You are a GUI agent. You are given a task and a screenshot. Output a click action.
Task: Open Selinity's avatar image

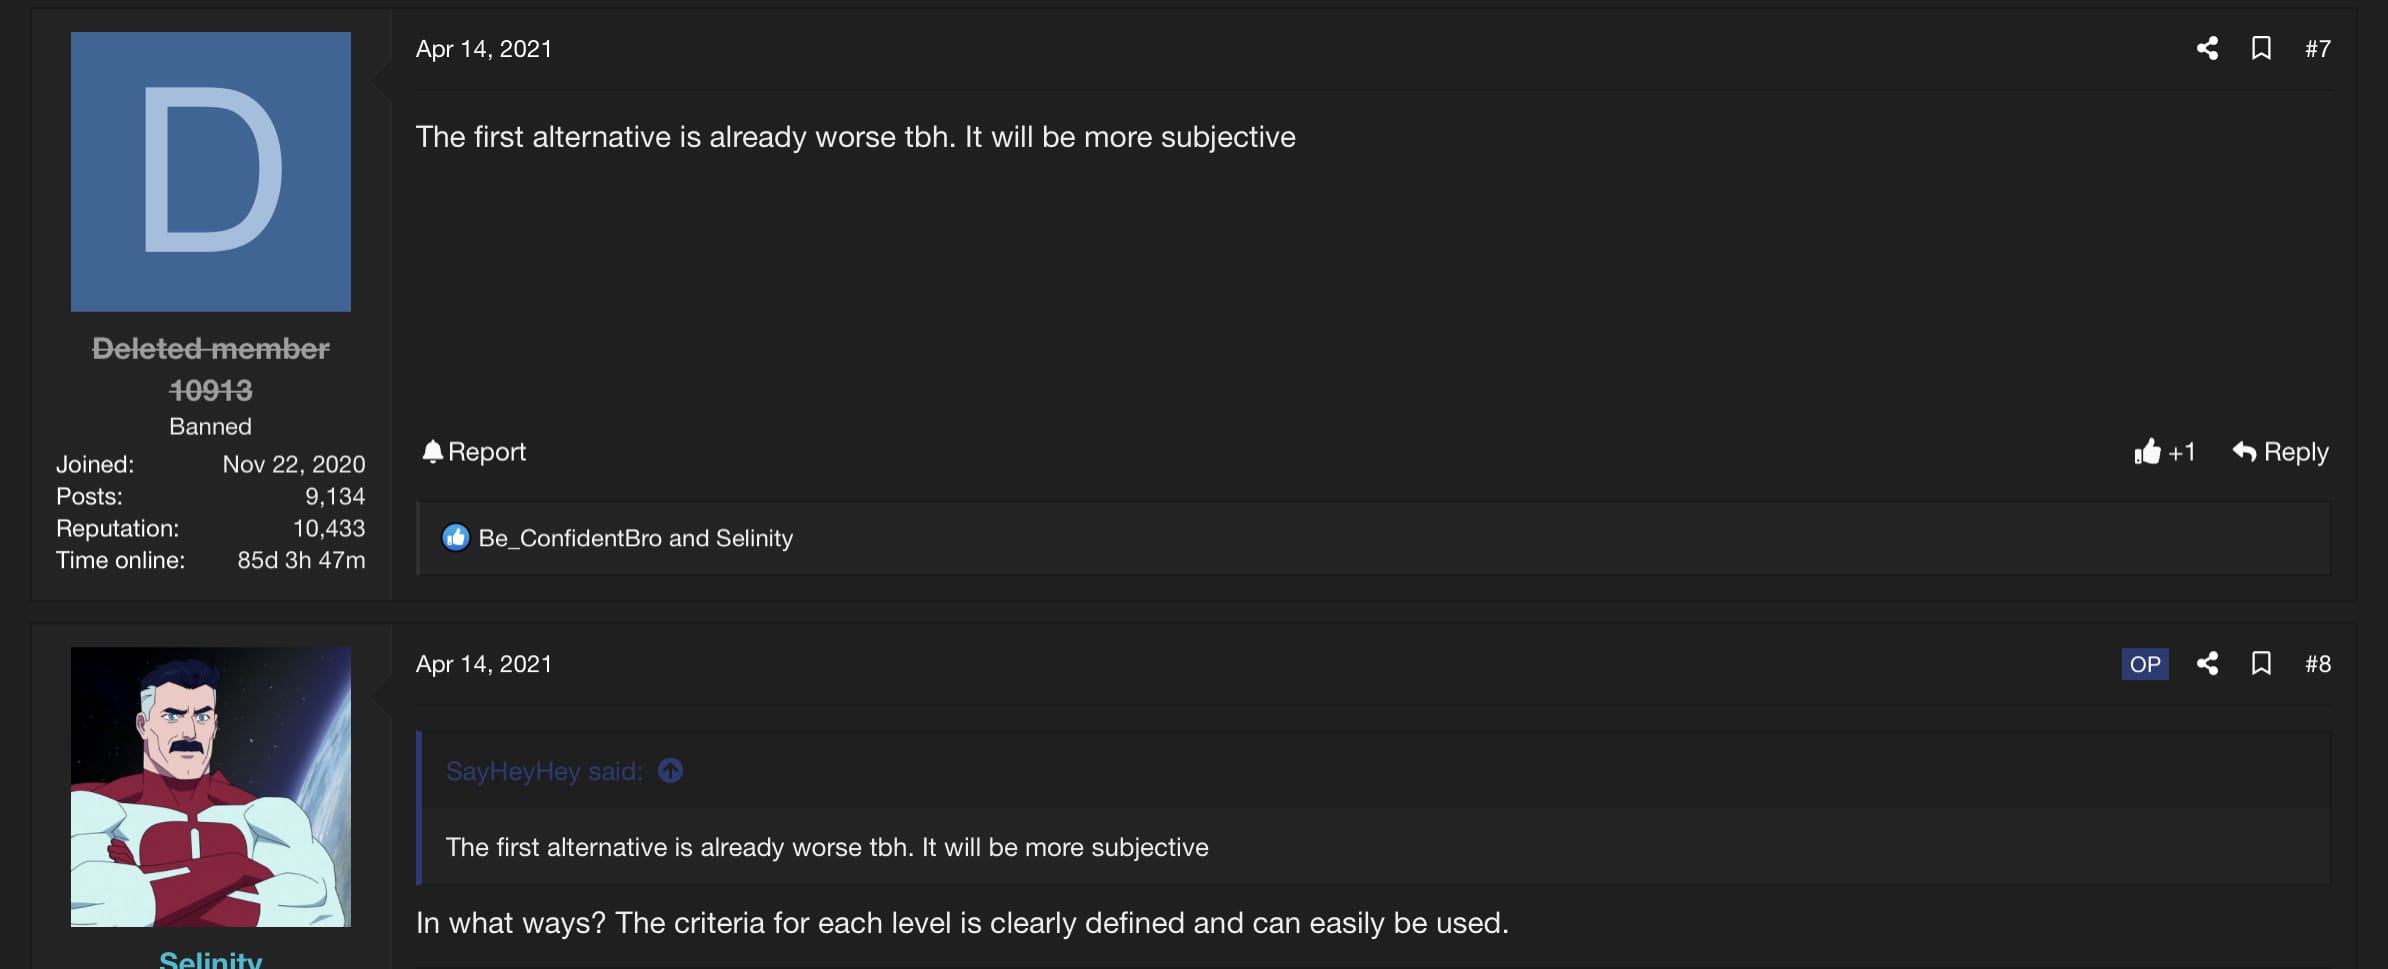tap(211, 787)
